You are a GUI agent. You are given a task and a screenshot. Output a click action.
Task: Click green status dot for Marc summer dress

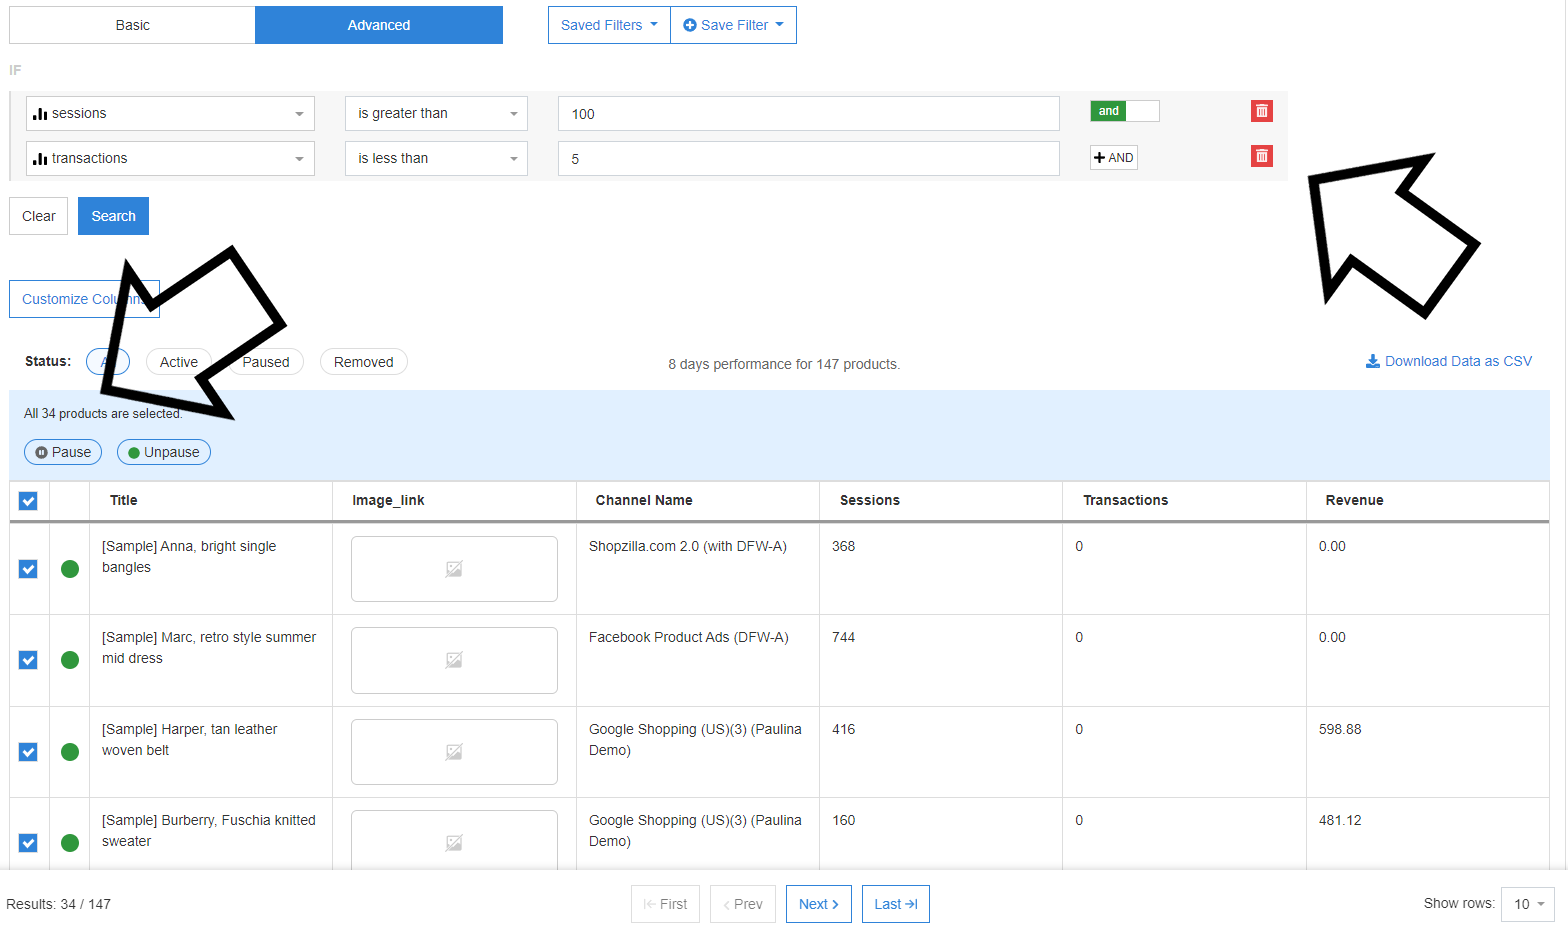(x=70, y=660)
